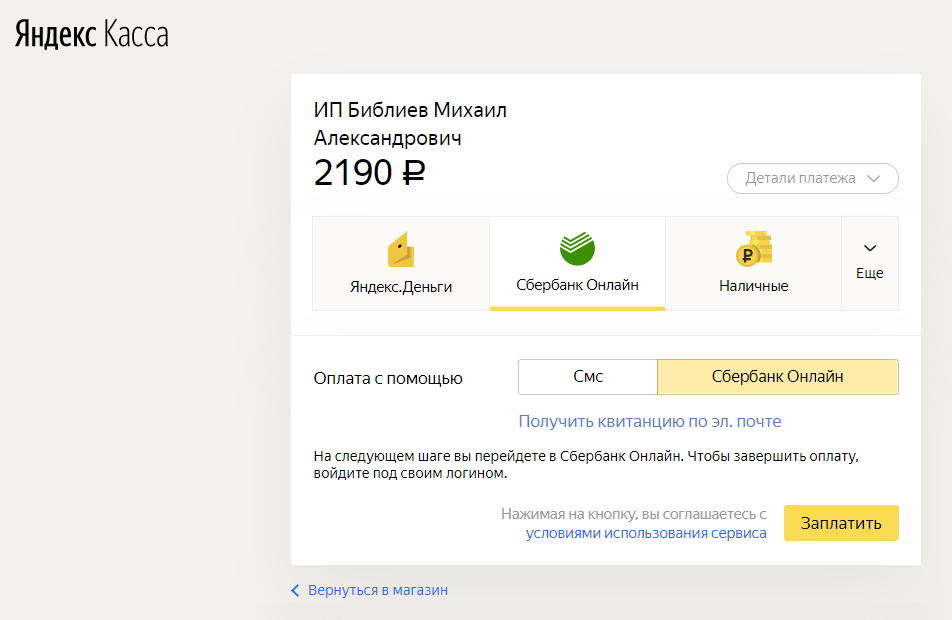Click the arrow in Детали платежа
Viewport: 952px width, 620px height.
[874, 179]
